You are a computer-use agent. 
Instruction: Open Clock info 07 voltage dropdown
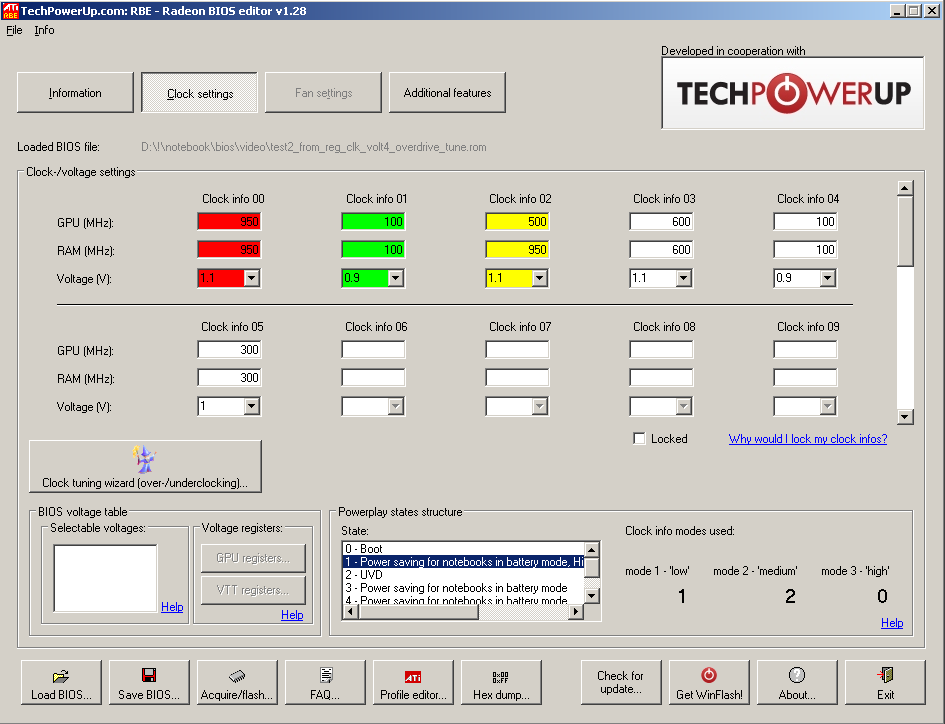click(540, 406)
